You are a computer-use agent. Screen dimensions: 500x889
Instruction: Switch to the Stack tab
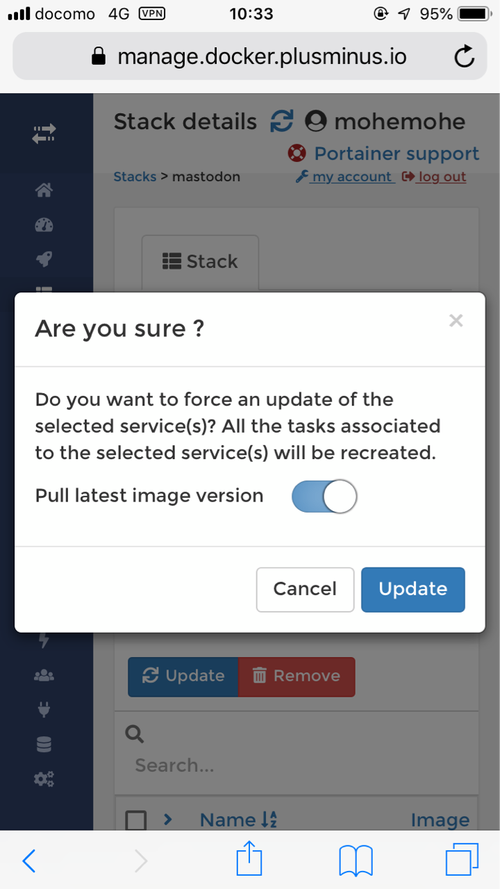coord(200,262)
